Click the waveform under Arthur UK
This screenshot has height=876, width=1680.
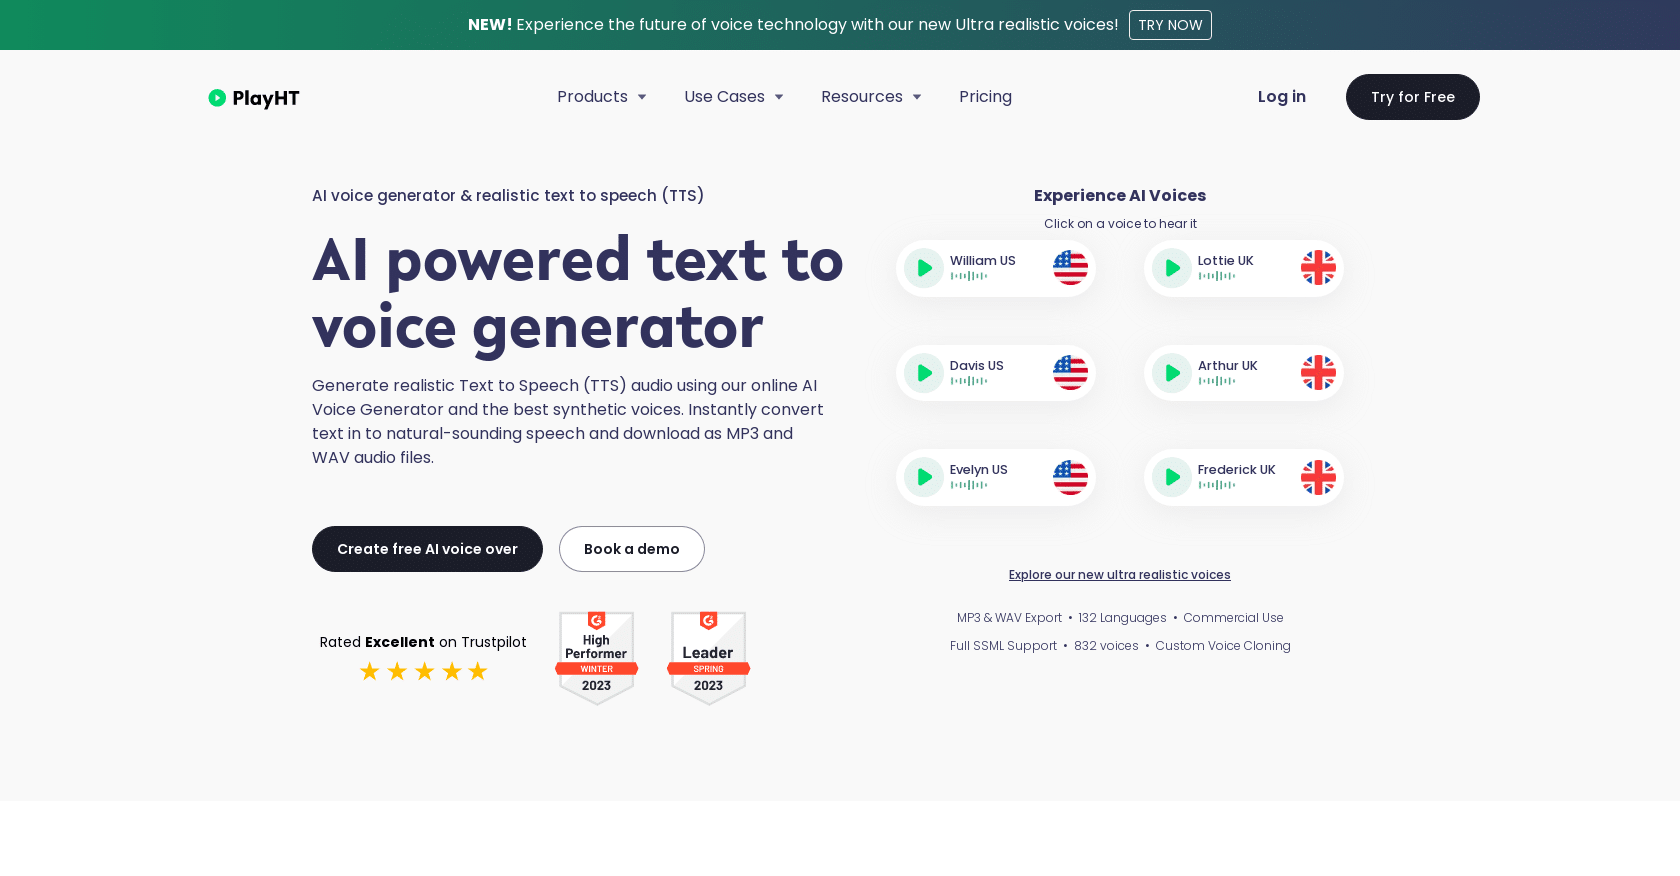pyautogui.click(x=1217, y=381)
